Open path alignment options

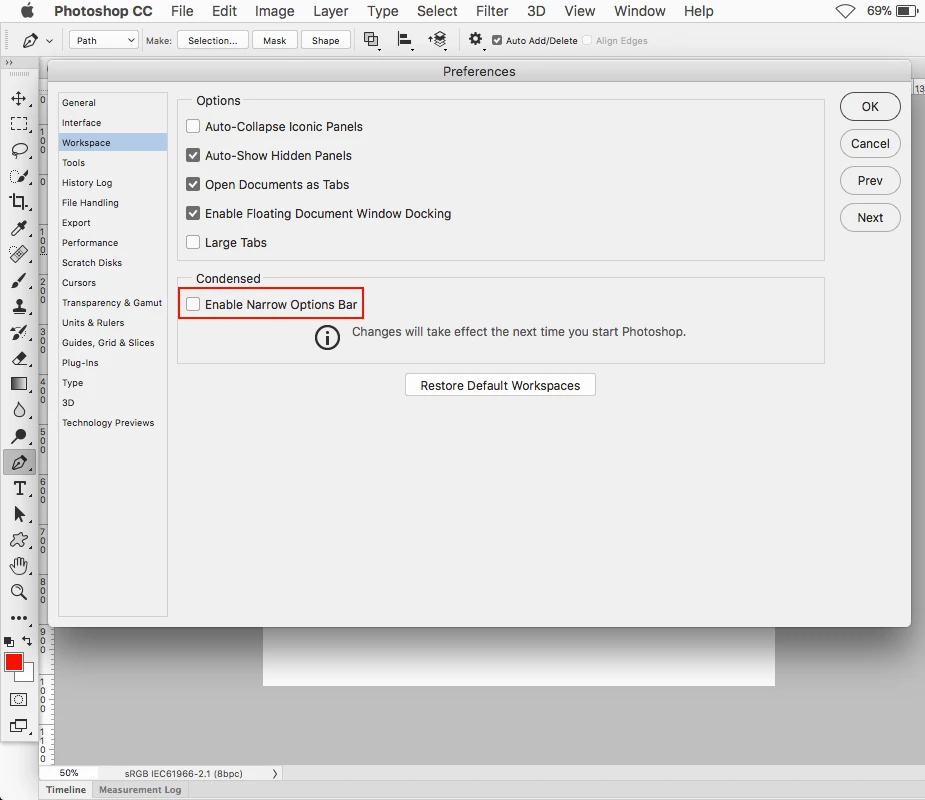click(x=405, y=40)
